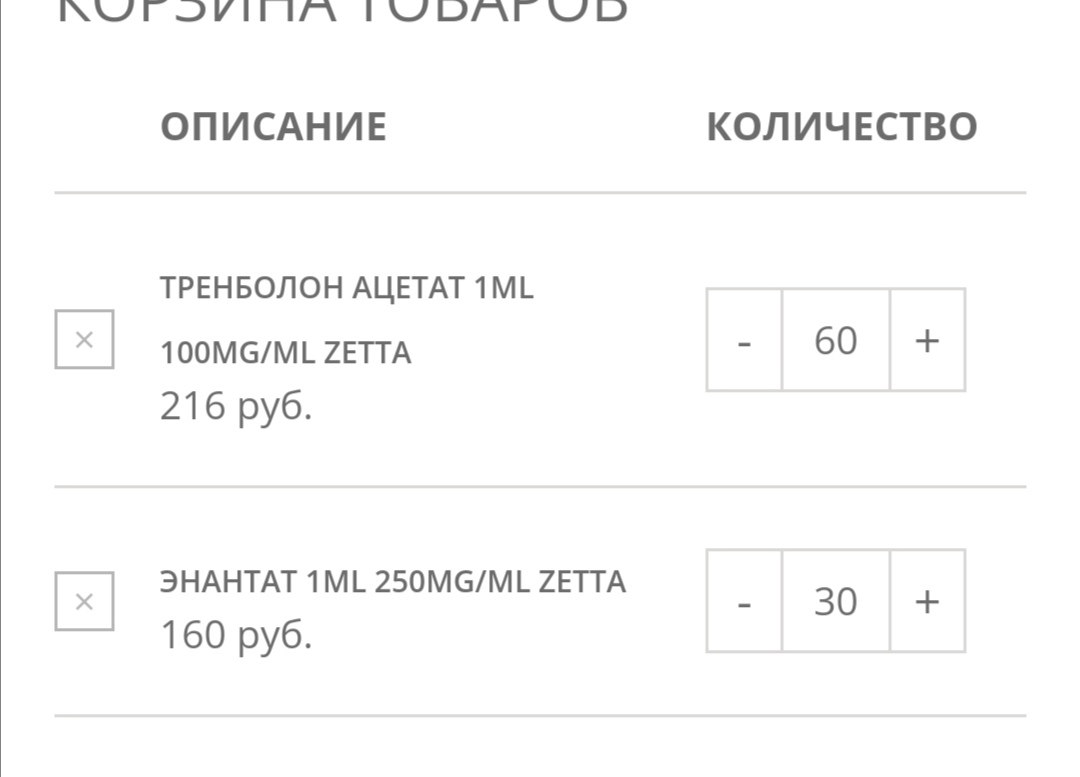Click the КОЛИЧЕСТВО column header
Screen dimensions: 1080x777
pos(842,126)
